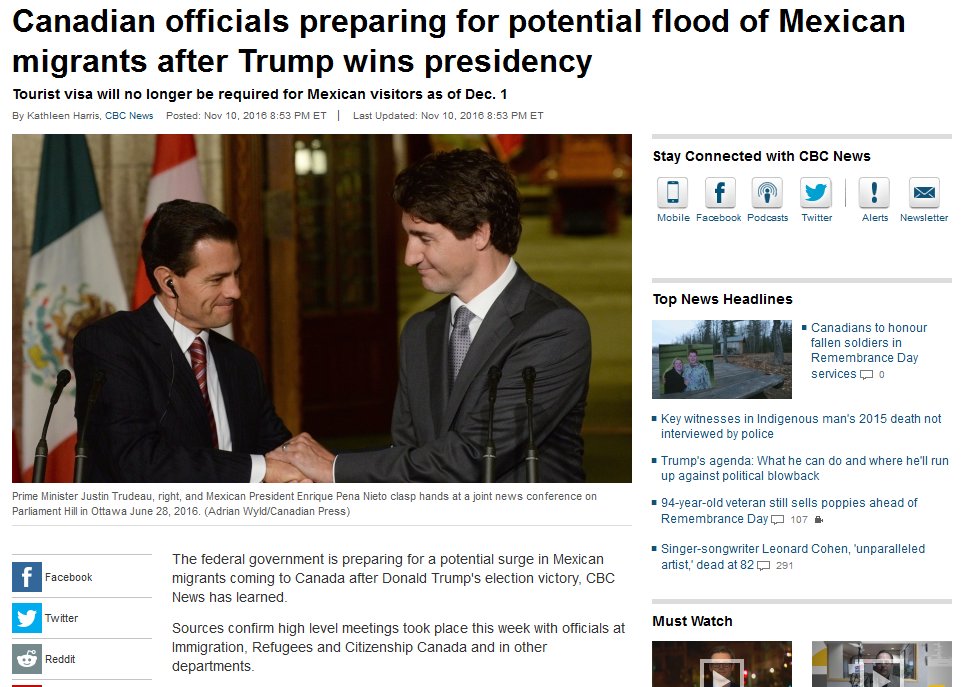Click the Trudeau and Pena Nieto photo
Viewport: 968px width, 687px height.
click(322, 308)
